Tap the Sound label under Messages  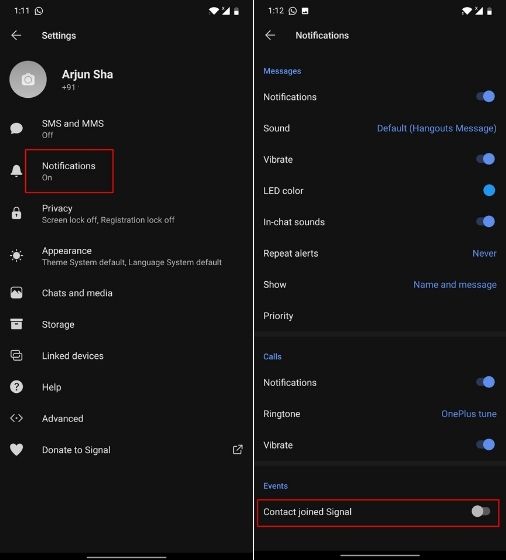pos(276,128)
